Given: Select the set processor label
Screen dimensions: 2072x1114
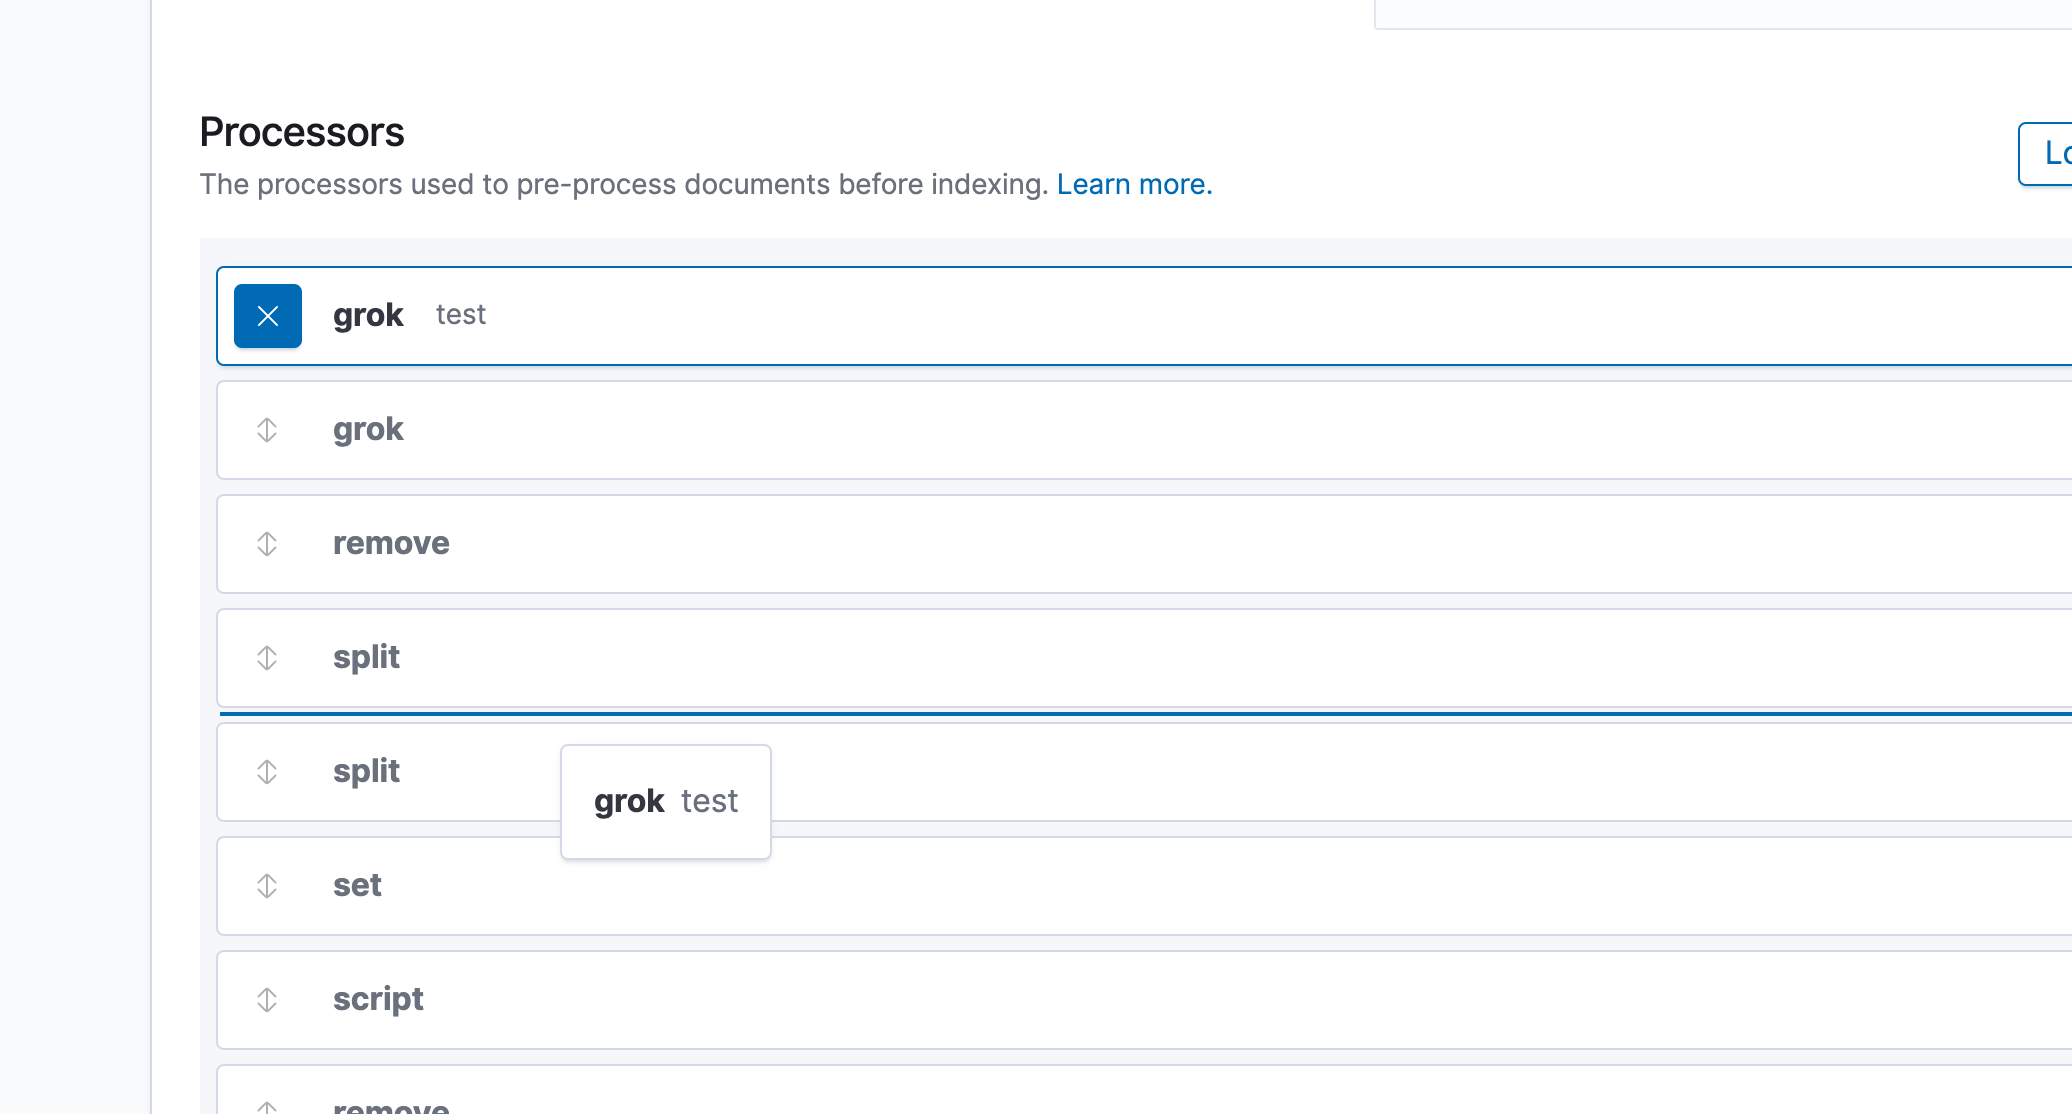Looking at the screenshot, I should click(357, 886).
